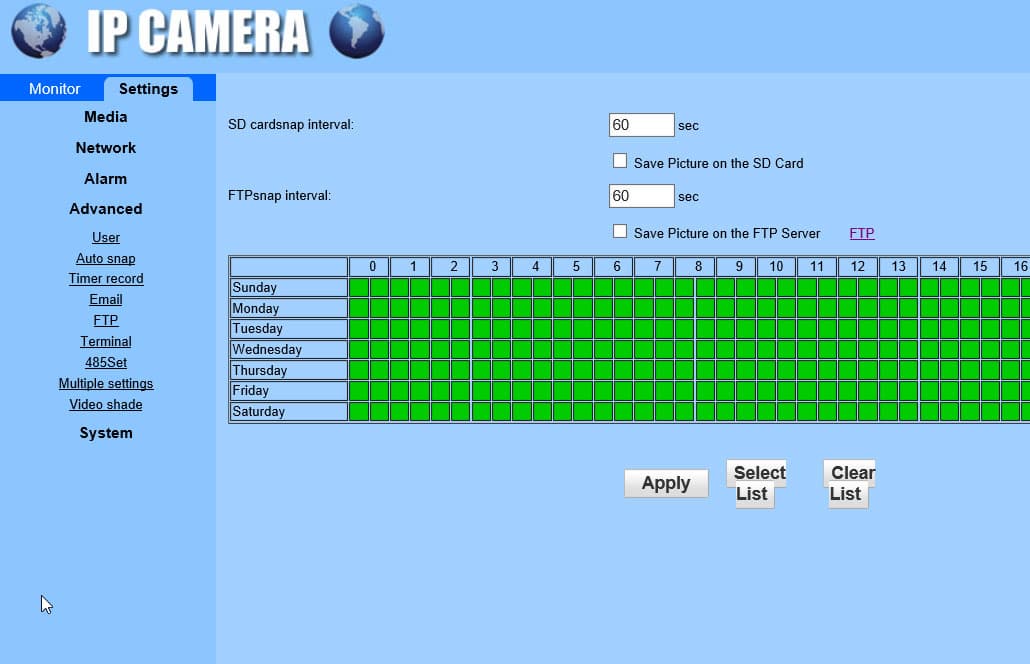Click the hour 10 column header
The image size is (1030, 664).
[776, 267]
